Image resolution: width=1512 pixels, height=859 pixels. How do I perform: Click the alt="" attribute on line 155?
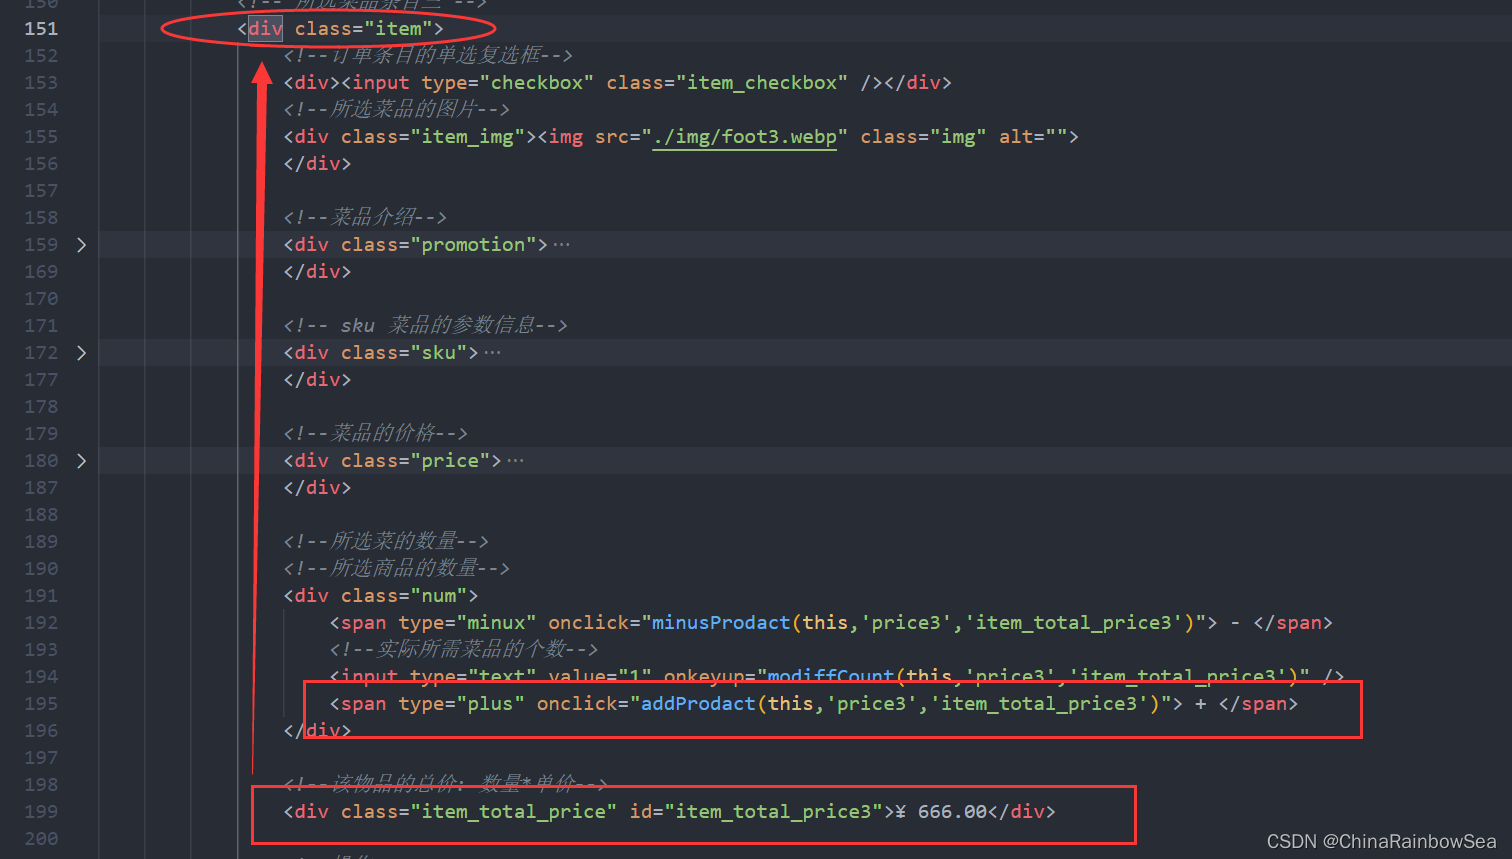pyautogui.click(x=1033, y=137)
